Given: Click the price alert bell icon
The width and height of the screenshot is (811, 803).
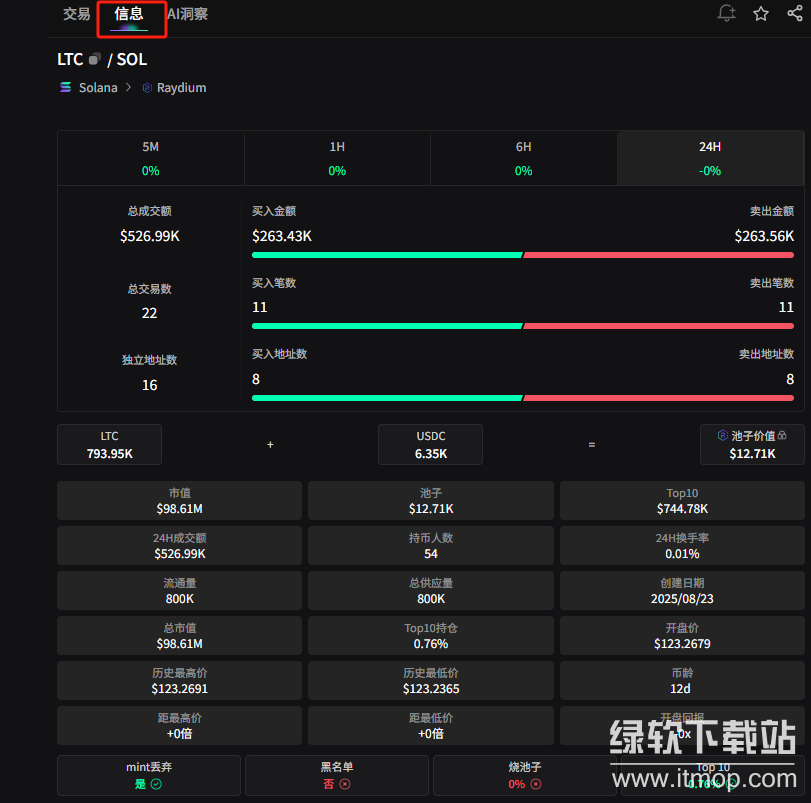Looking at the screenshot, I should click(727, 14).
